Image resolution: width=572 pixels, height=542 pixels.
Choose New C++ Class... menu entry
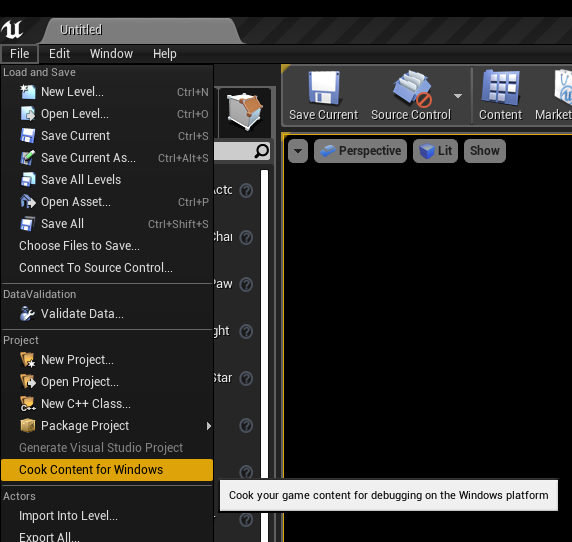pos(107,403)
